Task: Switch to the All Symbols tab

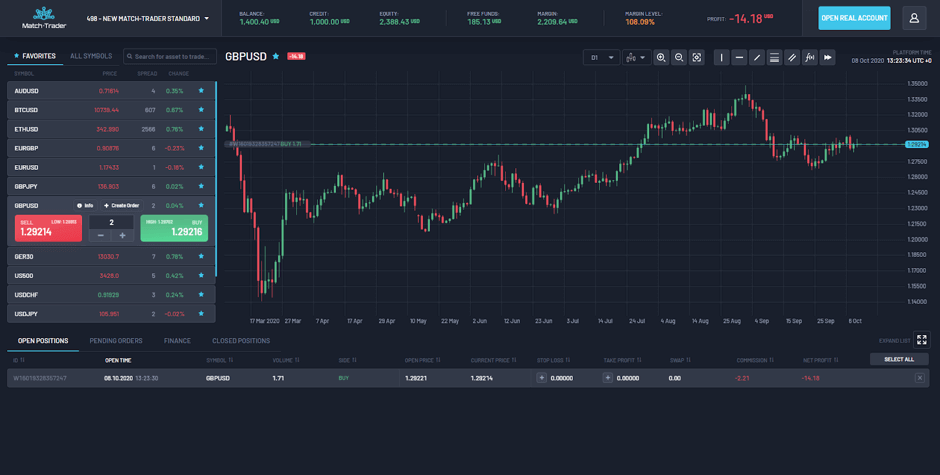Action: (x=91, y=56)
